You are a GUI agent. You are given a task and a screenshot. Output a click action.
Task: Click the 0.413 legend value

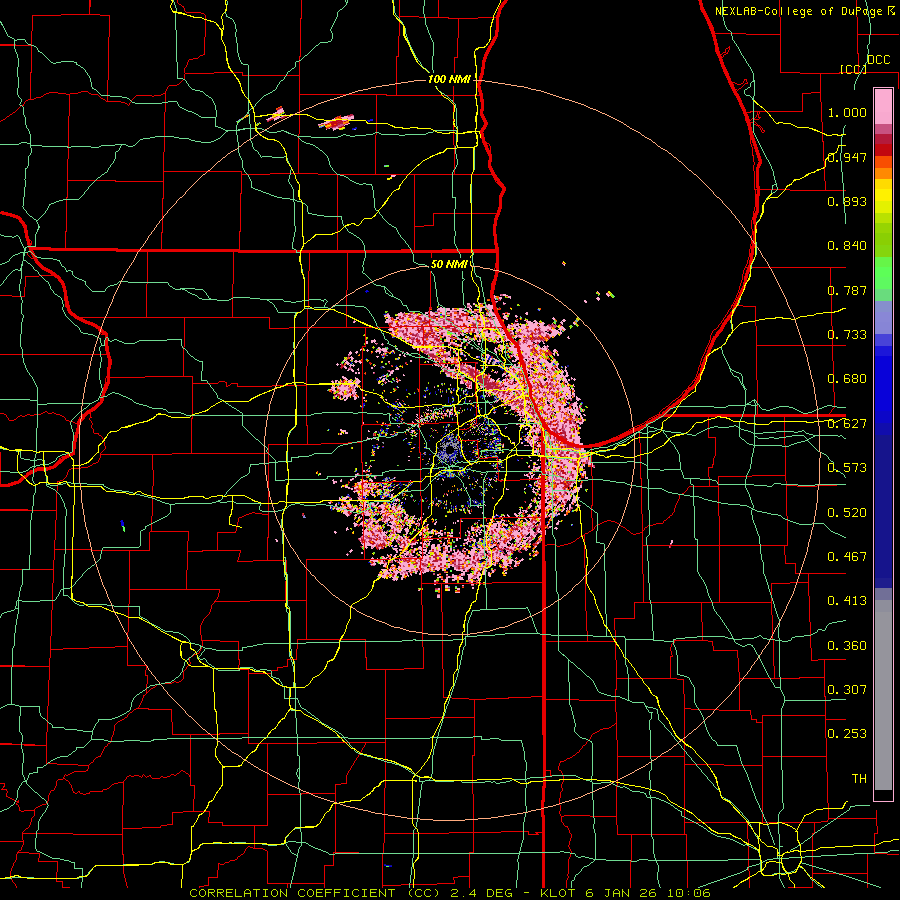pyautogui.click(x=847, y=601)
